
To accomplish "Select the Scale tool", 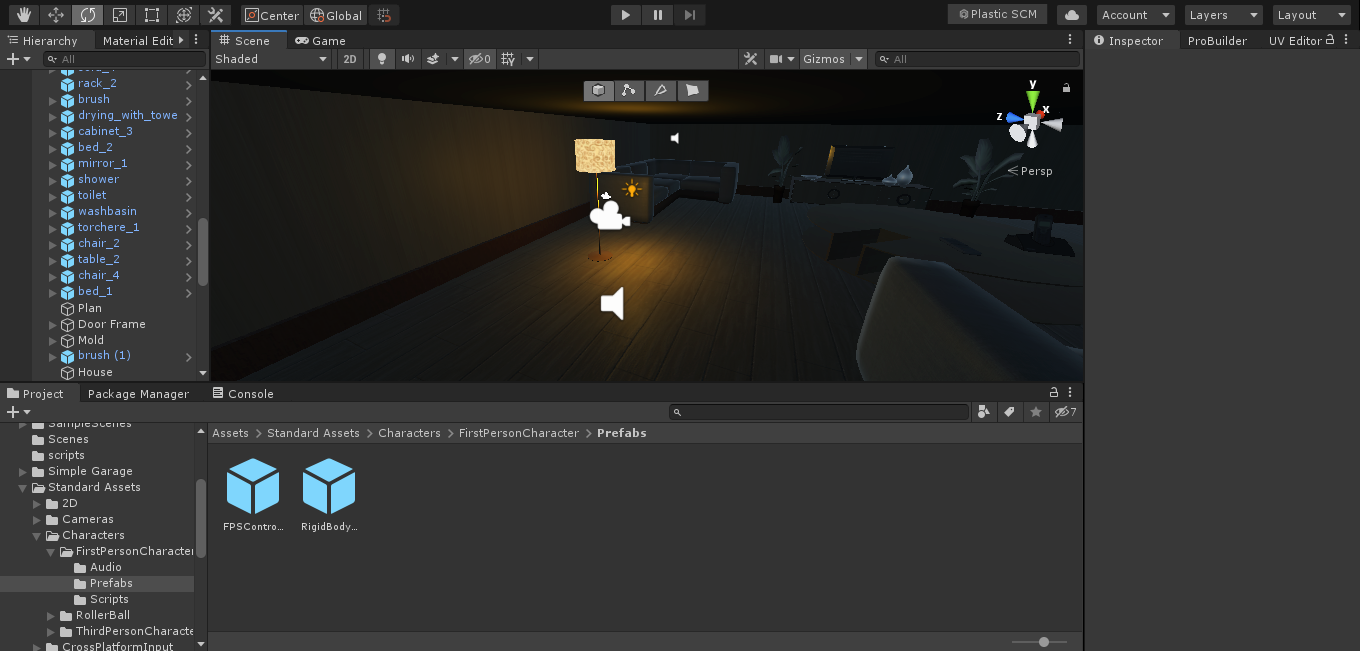I will pos(120,15).
